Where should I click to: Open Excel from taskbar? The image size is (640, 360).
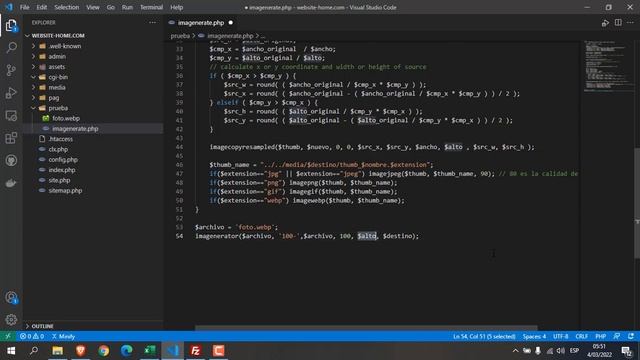[150, 351]
